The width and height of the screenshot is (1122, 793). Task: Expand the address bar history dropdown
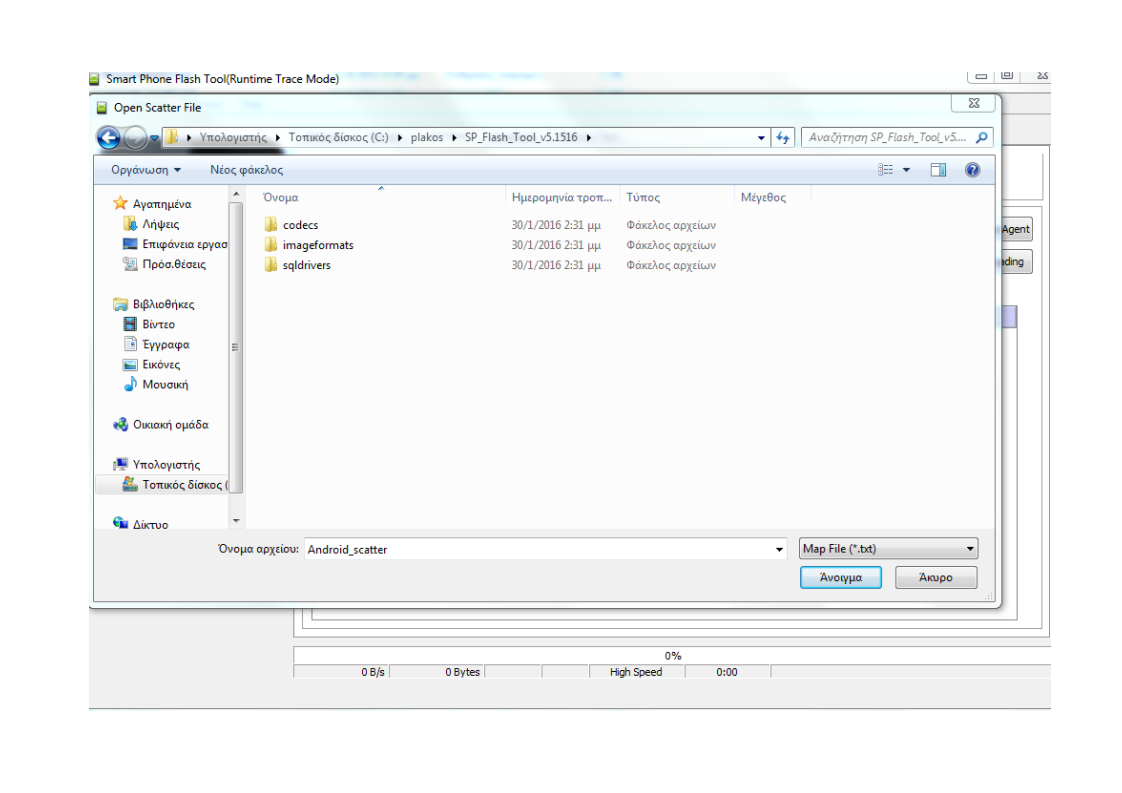click(761, 137)
